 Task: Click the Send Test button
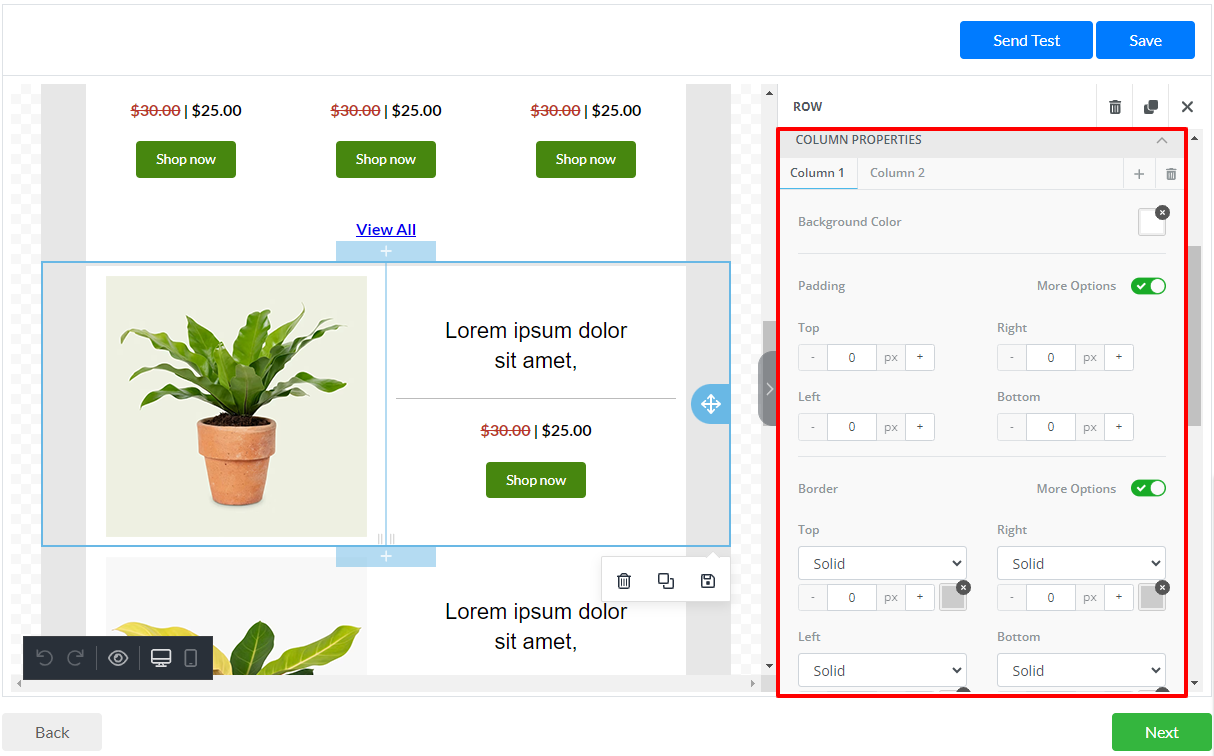click(1026, 40)
